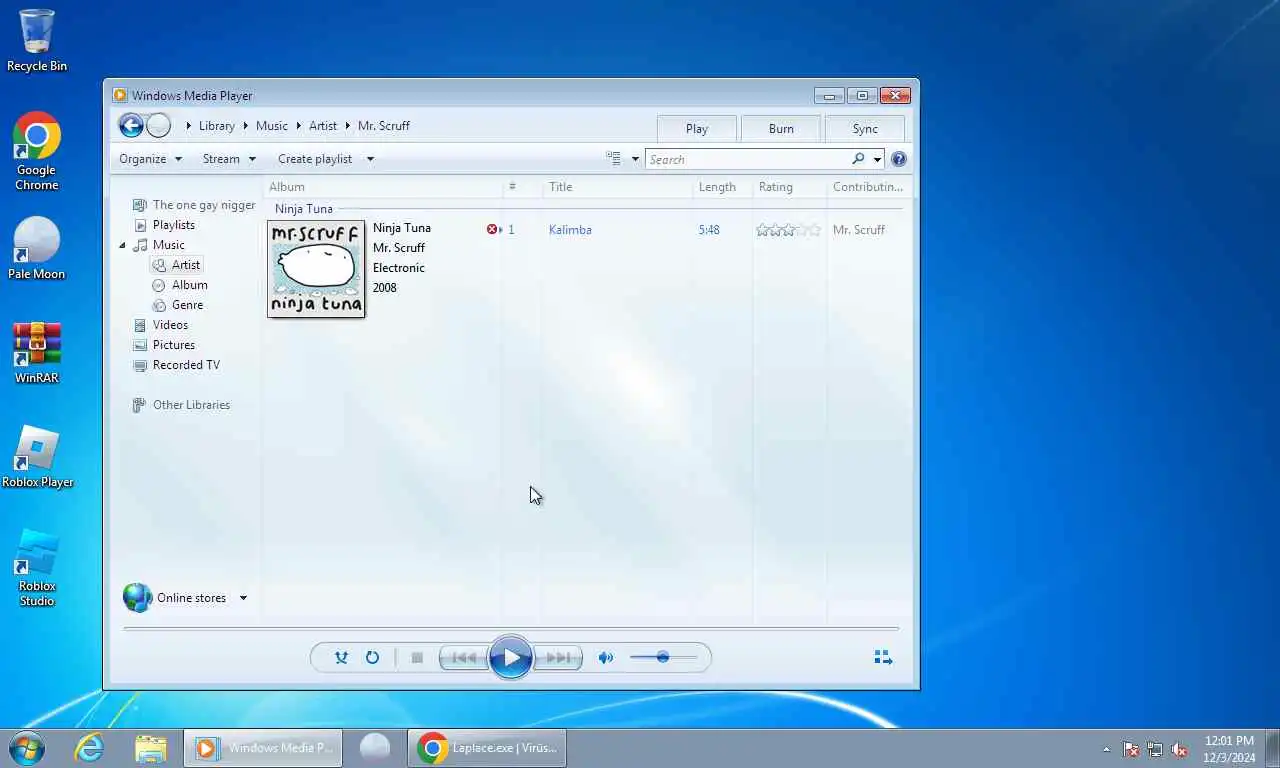This screenshot has width=1280, height=768.
Task: Stop playback with the Stop button
Action: click(417, 657)
